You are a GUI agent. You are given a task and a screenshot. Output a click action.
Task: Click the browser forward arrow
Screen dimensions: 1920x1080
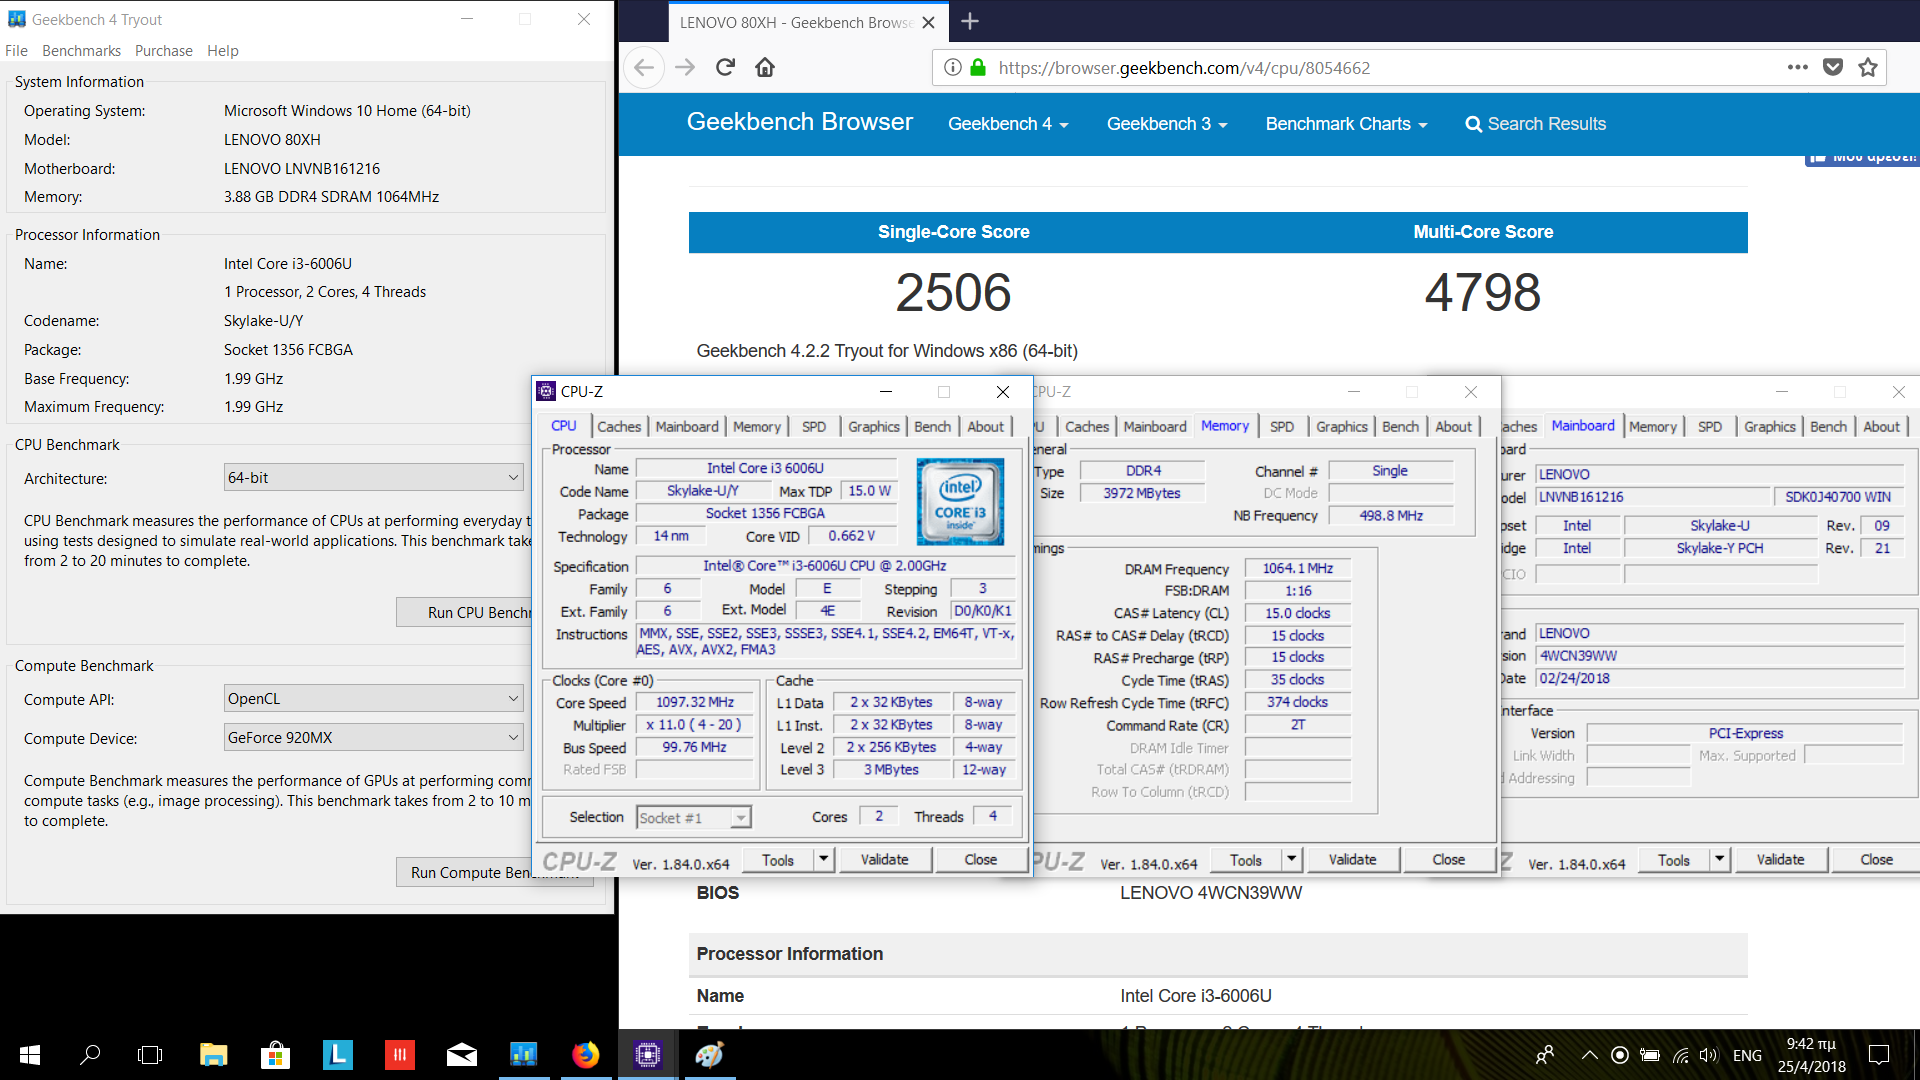pos(685,68)
